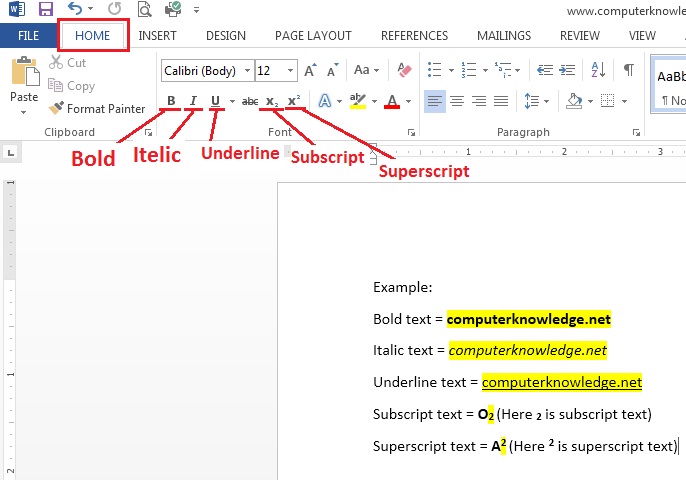Image resolution: width=686 pixels, height=480 pixels.
Task: Apply bullet list formatting
Action: tap(434, 70)
